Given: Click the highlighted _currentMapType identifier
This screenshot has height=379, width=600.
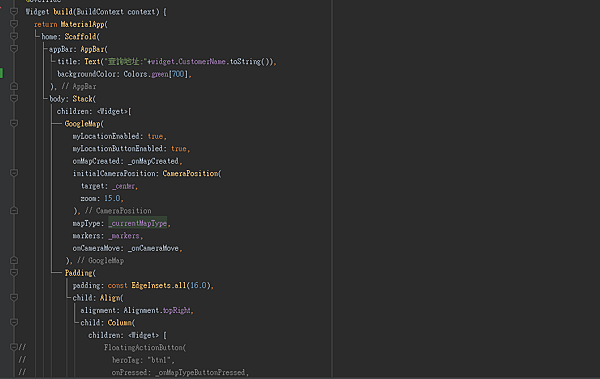Looking at the screenshot, I should point(138,223).
